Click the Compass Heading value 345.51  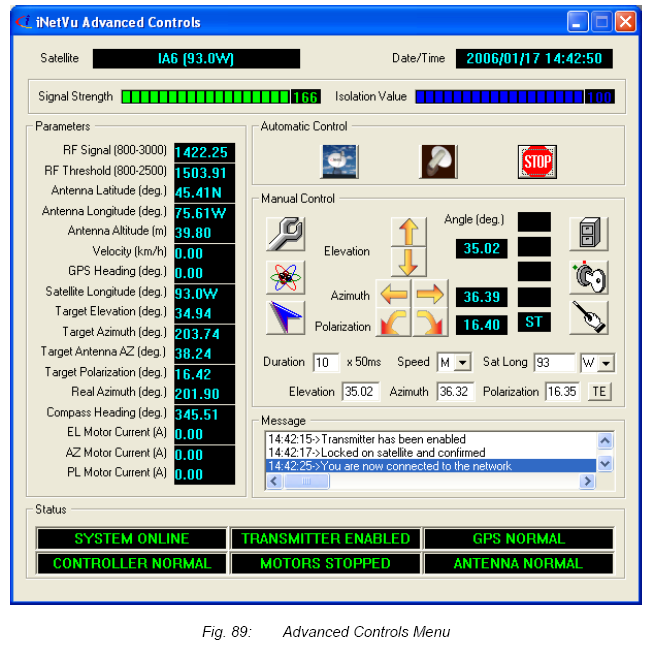[x=204, y=415]
